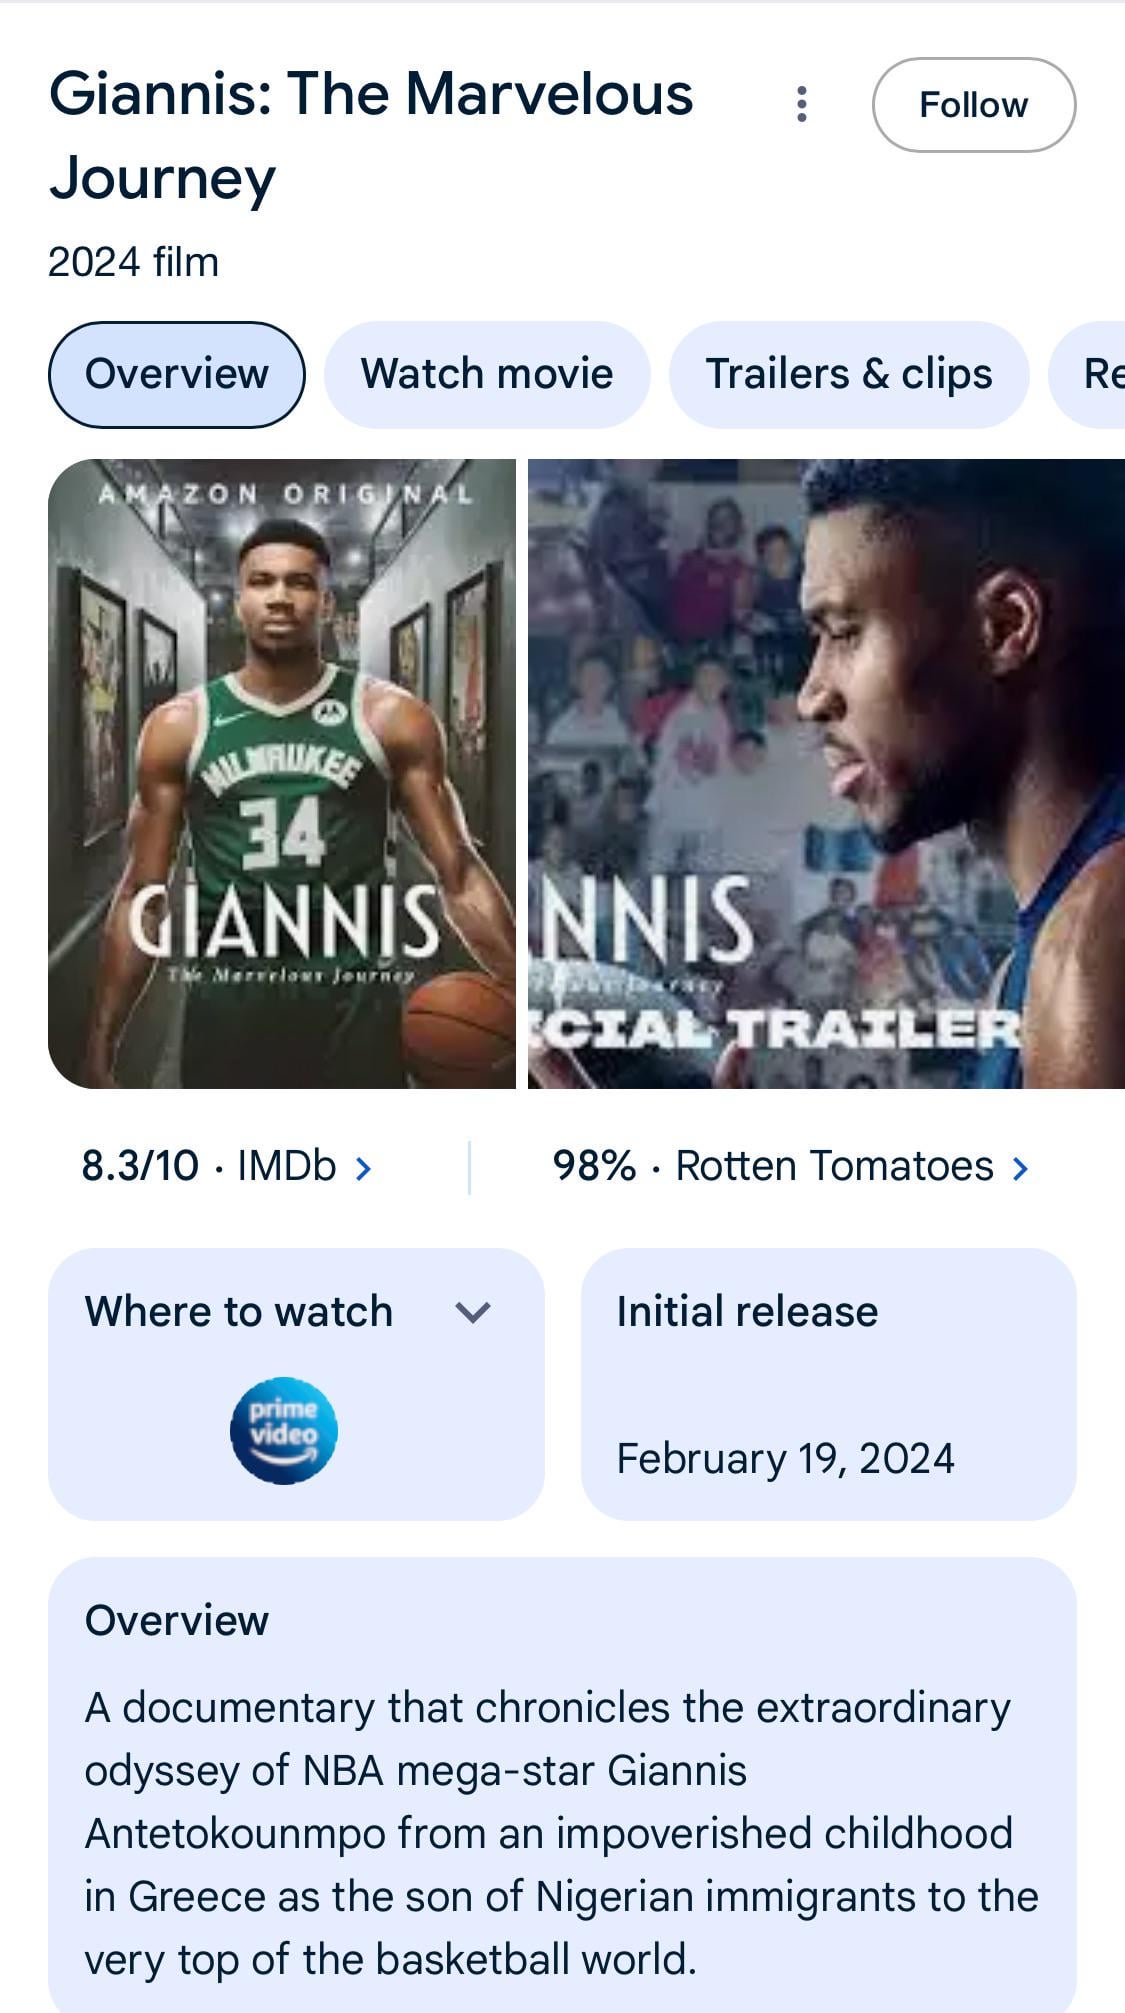Click the arrow next to IMDb

tap(364, 1168)
